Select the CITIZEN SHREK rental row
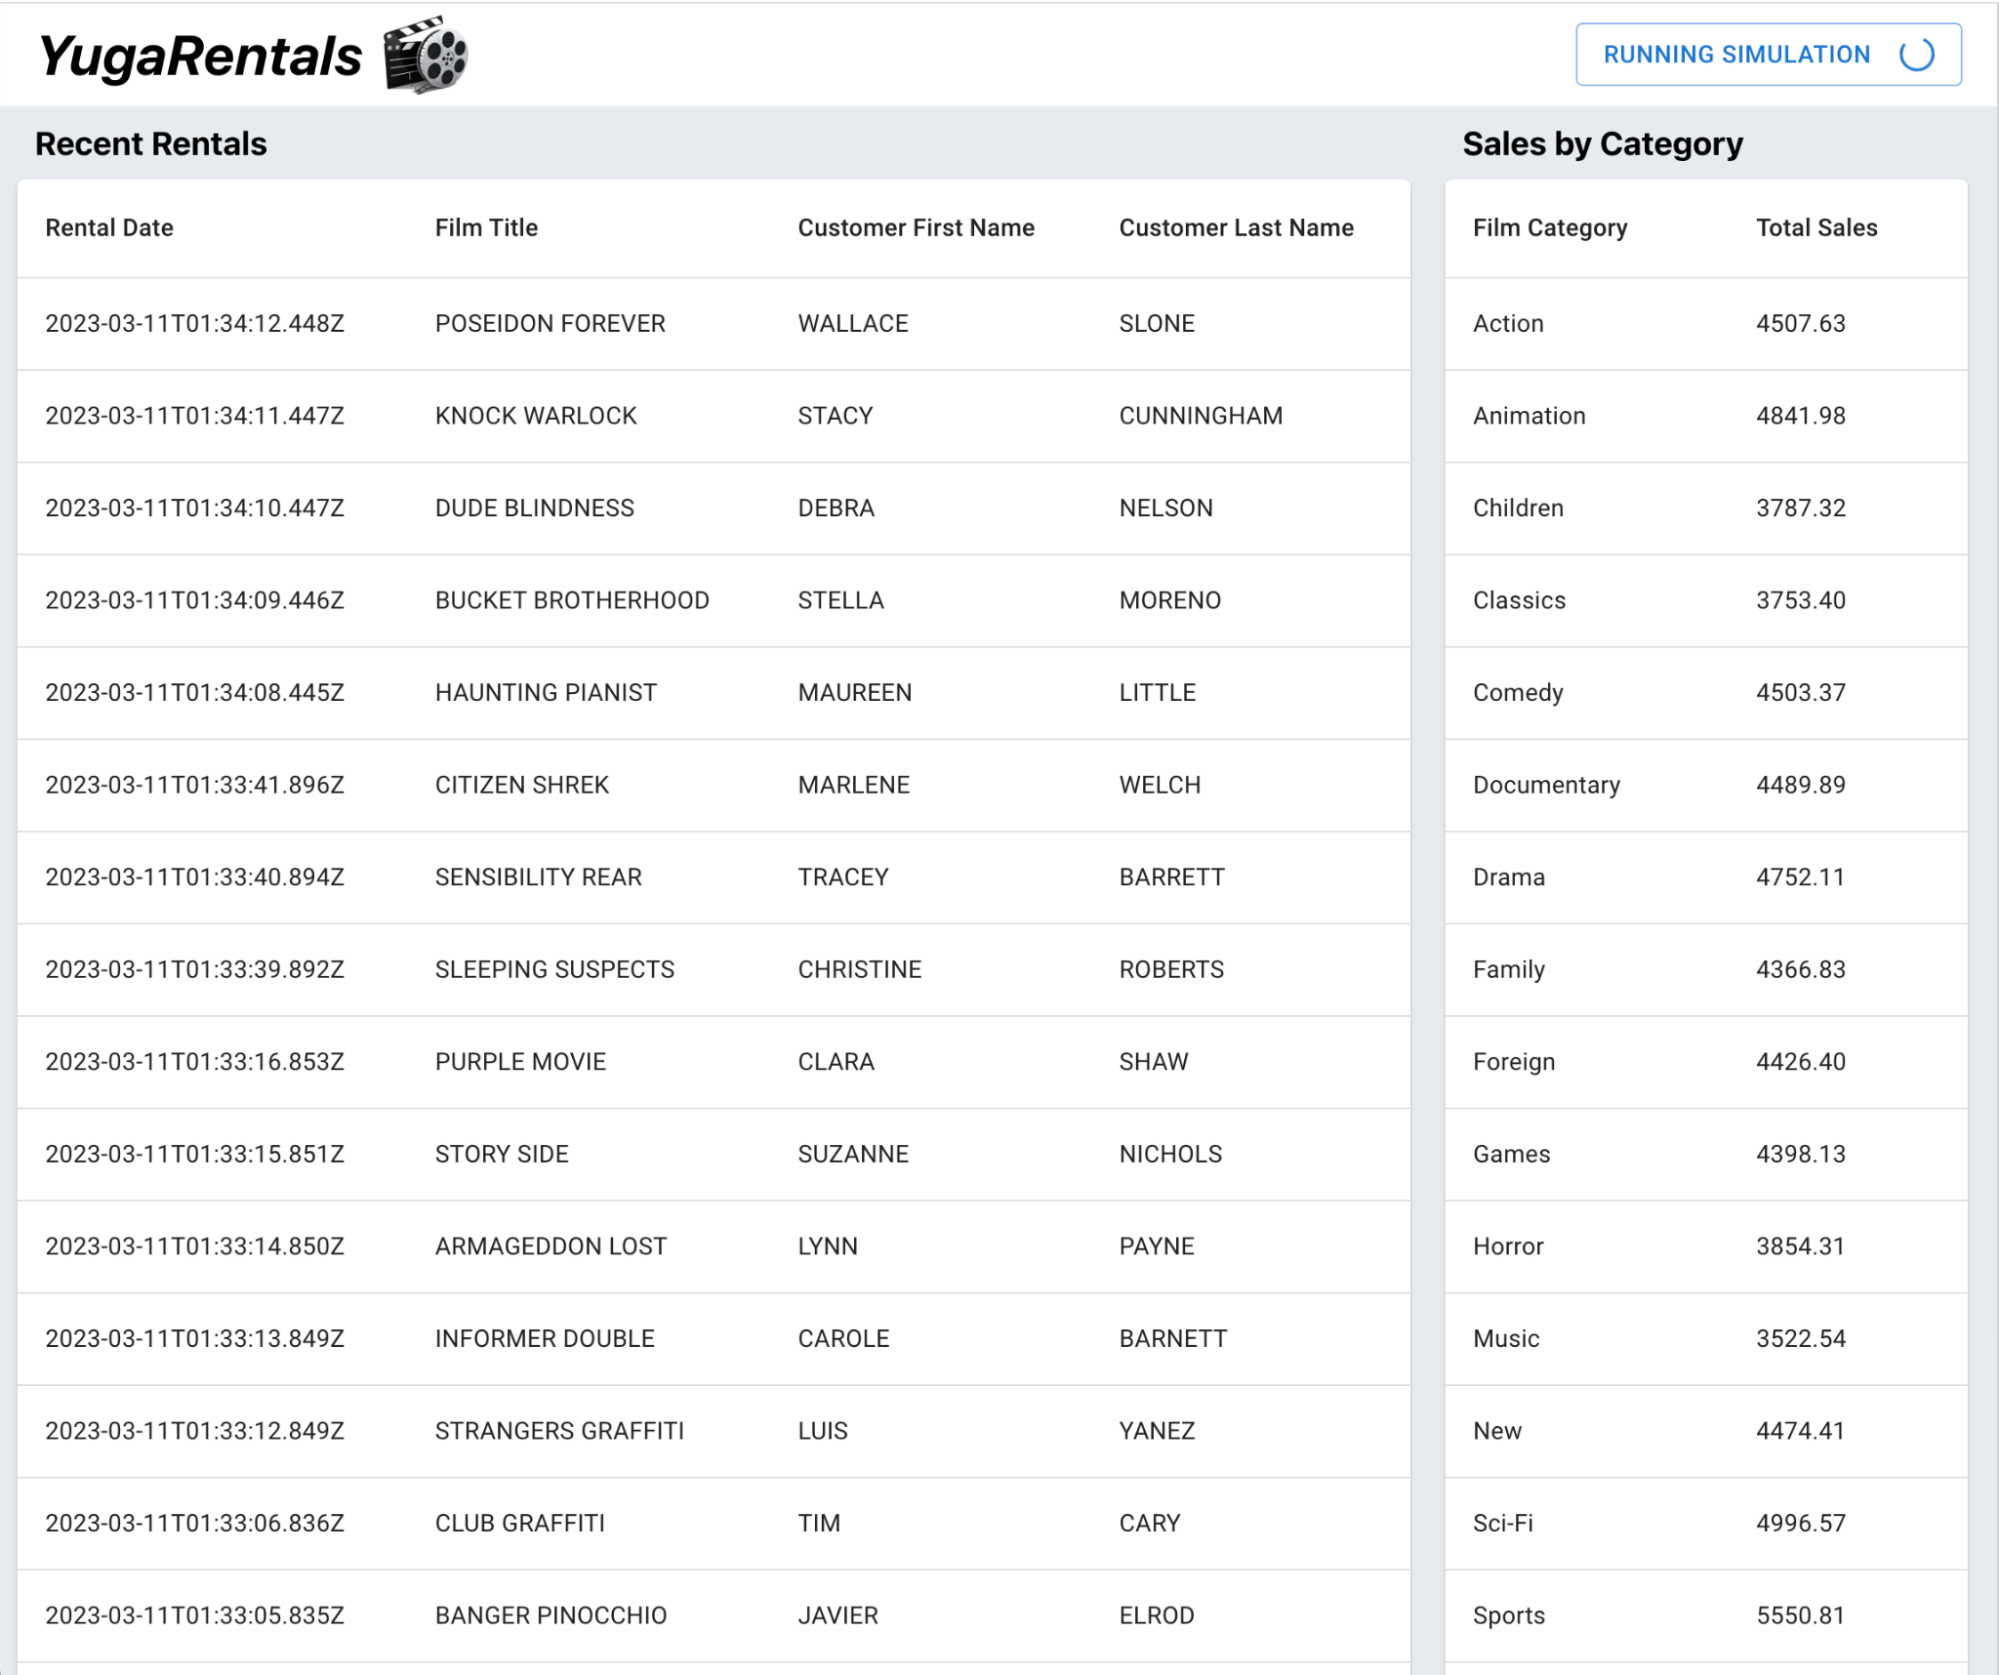Viewport: 1999px width, 1675px height. pyautogui.click(x=700, y=784)
